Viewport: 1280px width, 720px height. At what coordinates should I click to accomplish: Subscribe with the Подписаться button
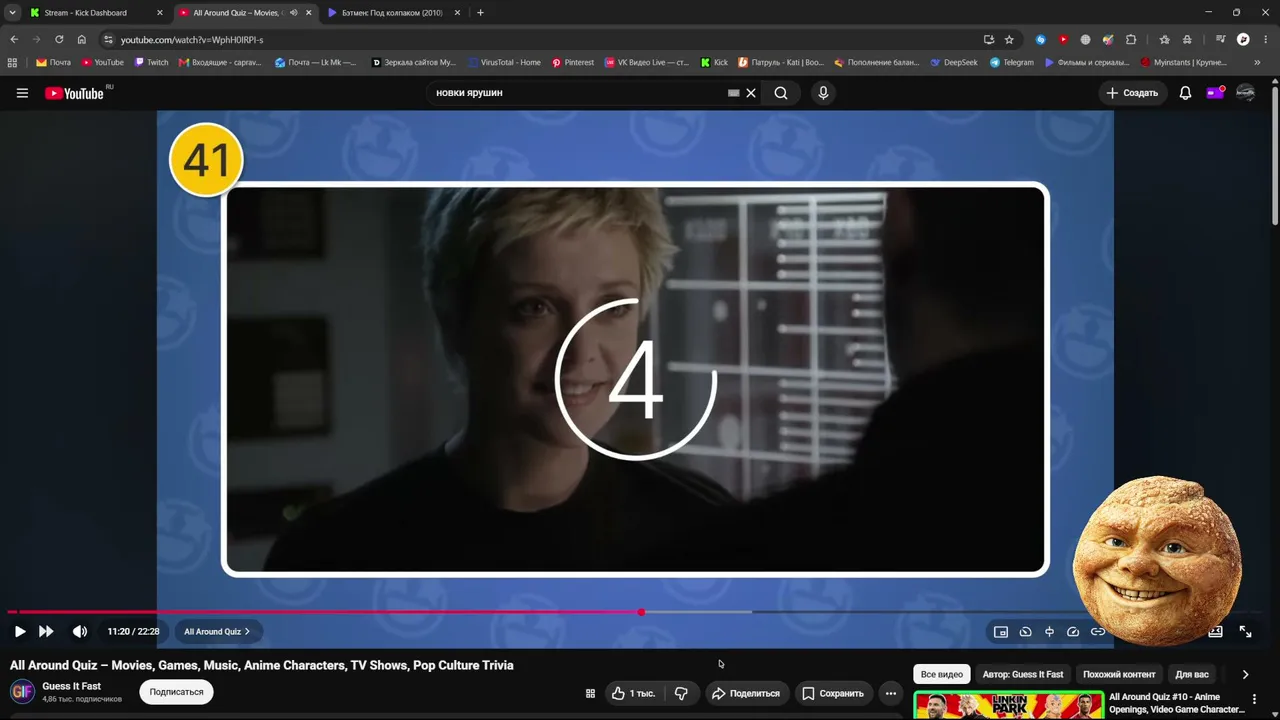(x=176, y=692)
